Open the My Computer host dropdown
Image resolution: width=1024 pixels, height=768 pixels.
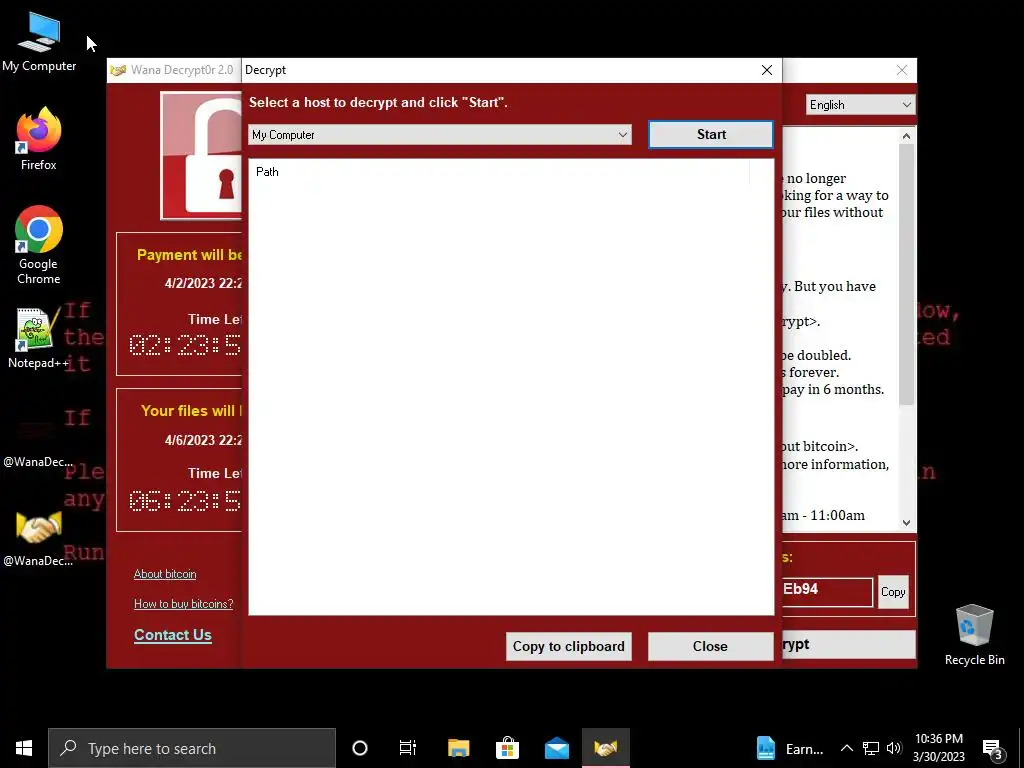[440, 135]
